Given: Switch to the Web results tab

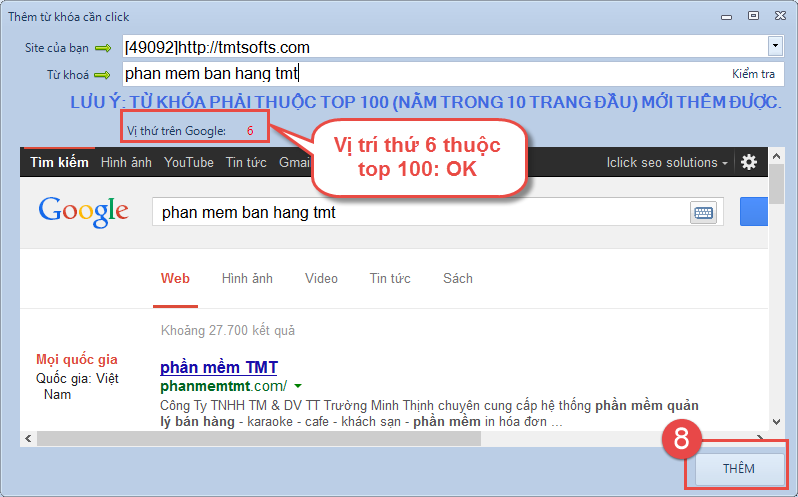Looking at the screenshot, I should pos(175,278).
